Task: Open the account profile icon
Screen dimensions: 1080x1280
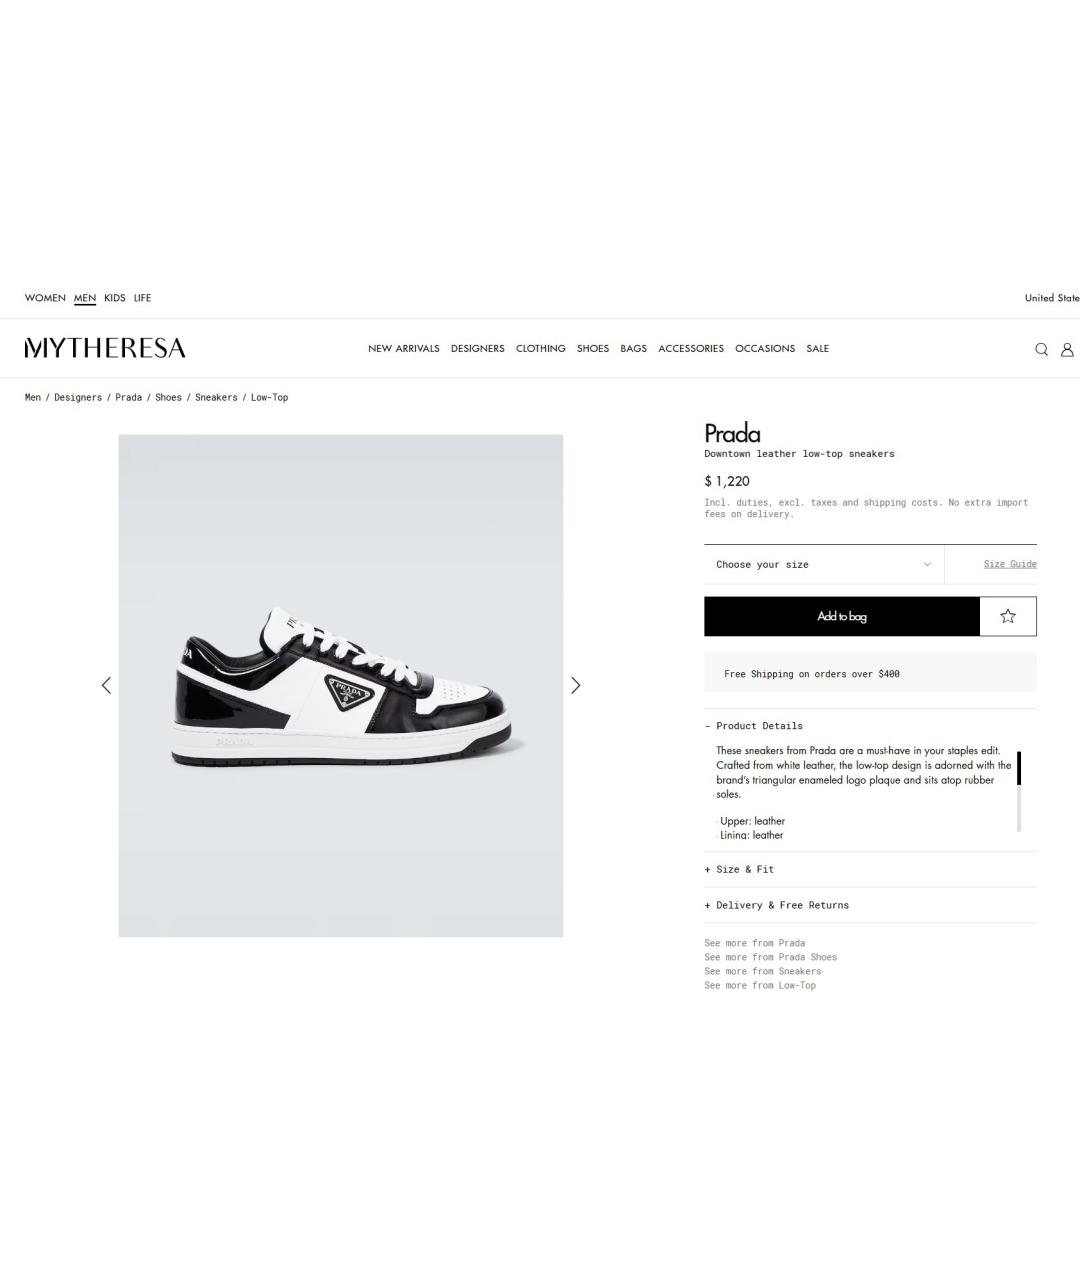Action: [1067, 349]
